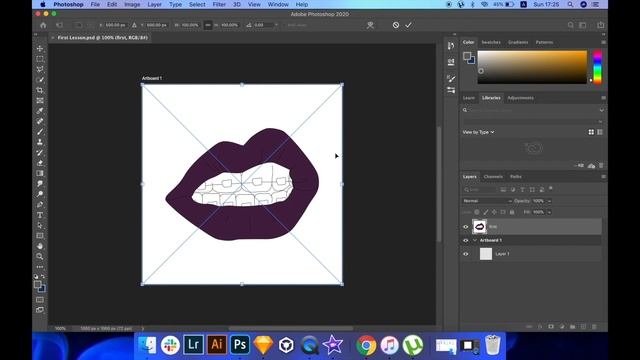Select the Quick Selection tool
640x360 pixels.
(40, 80)
